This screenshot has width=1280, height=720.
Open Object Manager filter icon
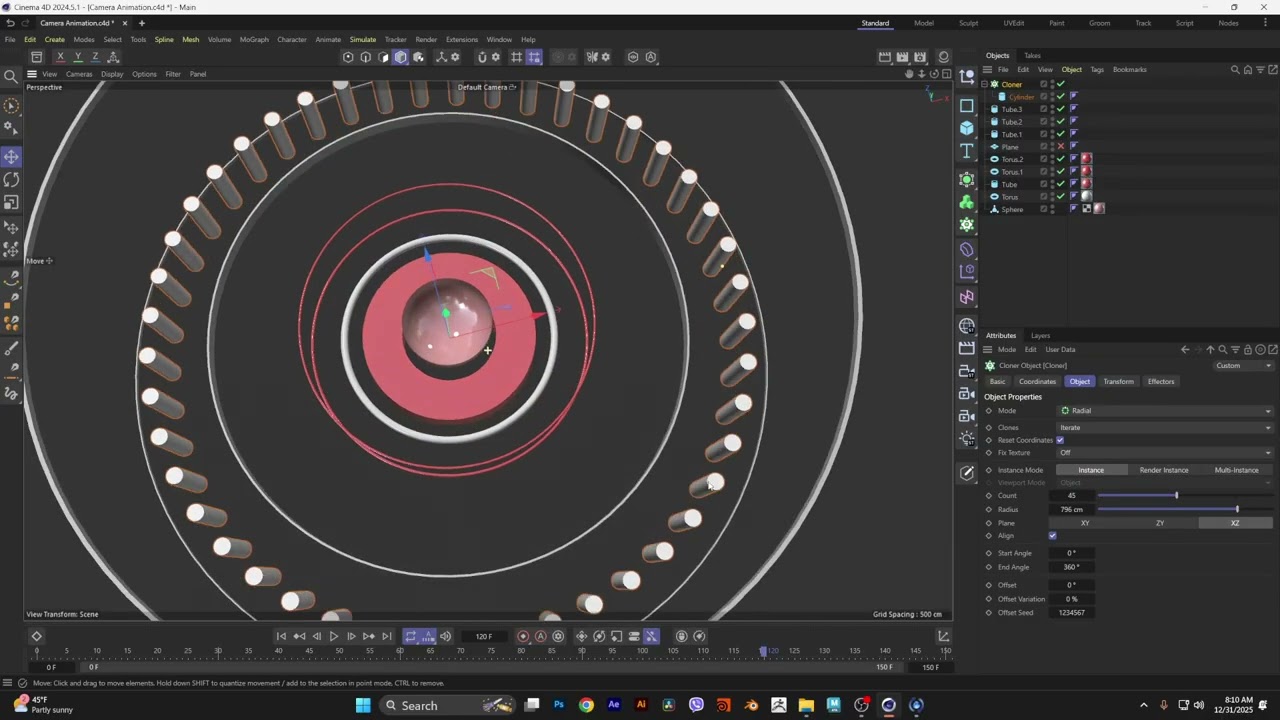pos(1259,70)
